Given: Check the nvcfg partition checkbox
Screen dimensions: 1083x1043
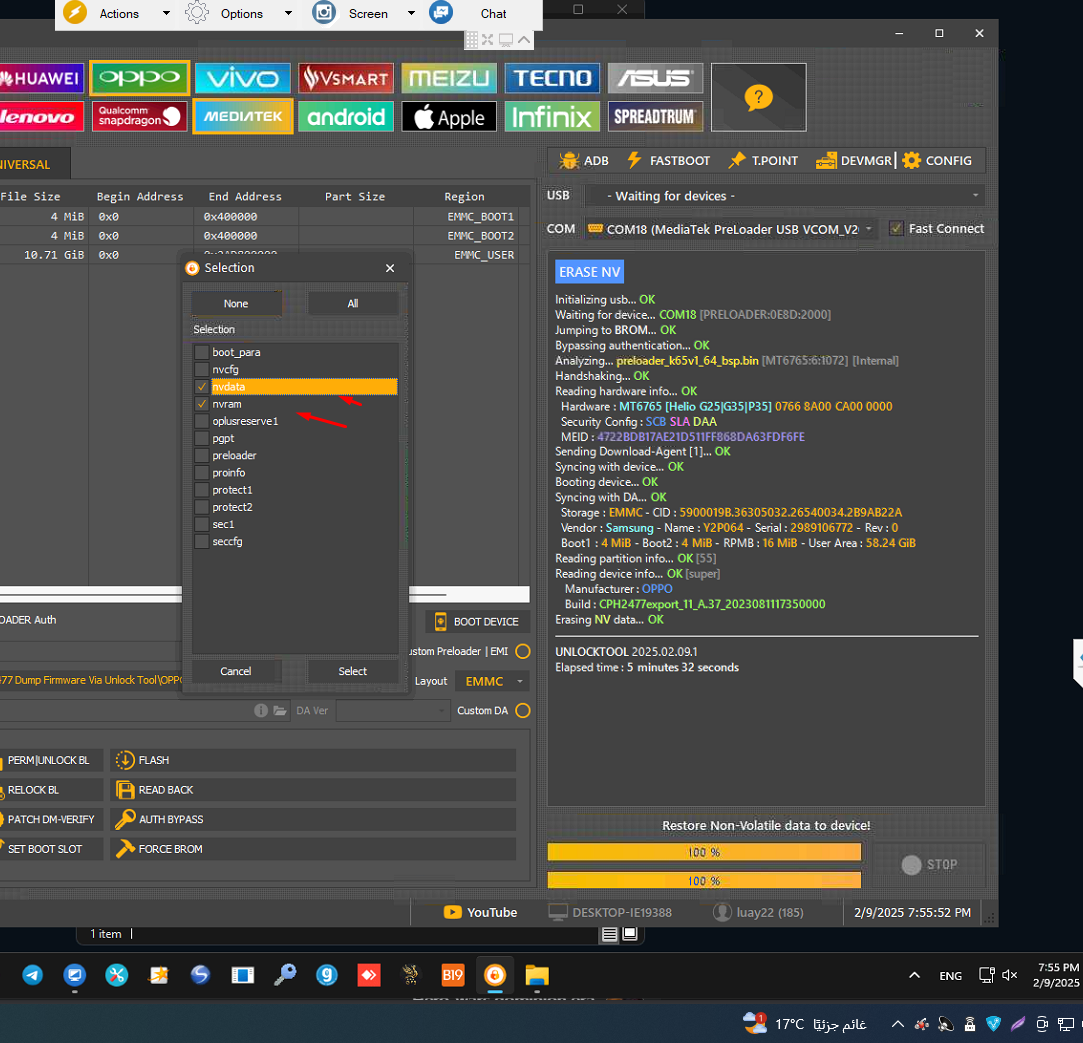Looking at the screenshot, I should click(202, 370).
